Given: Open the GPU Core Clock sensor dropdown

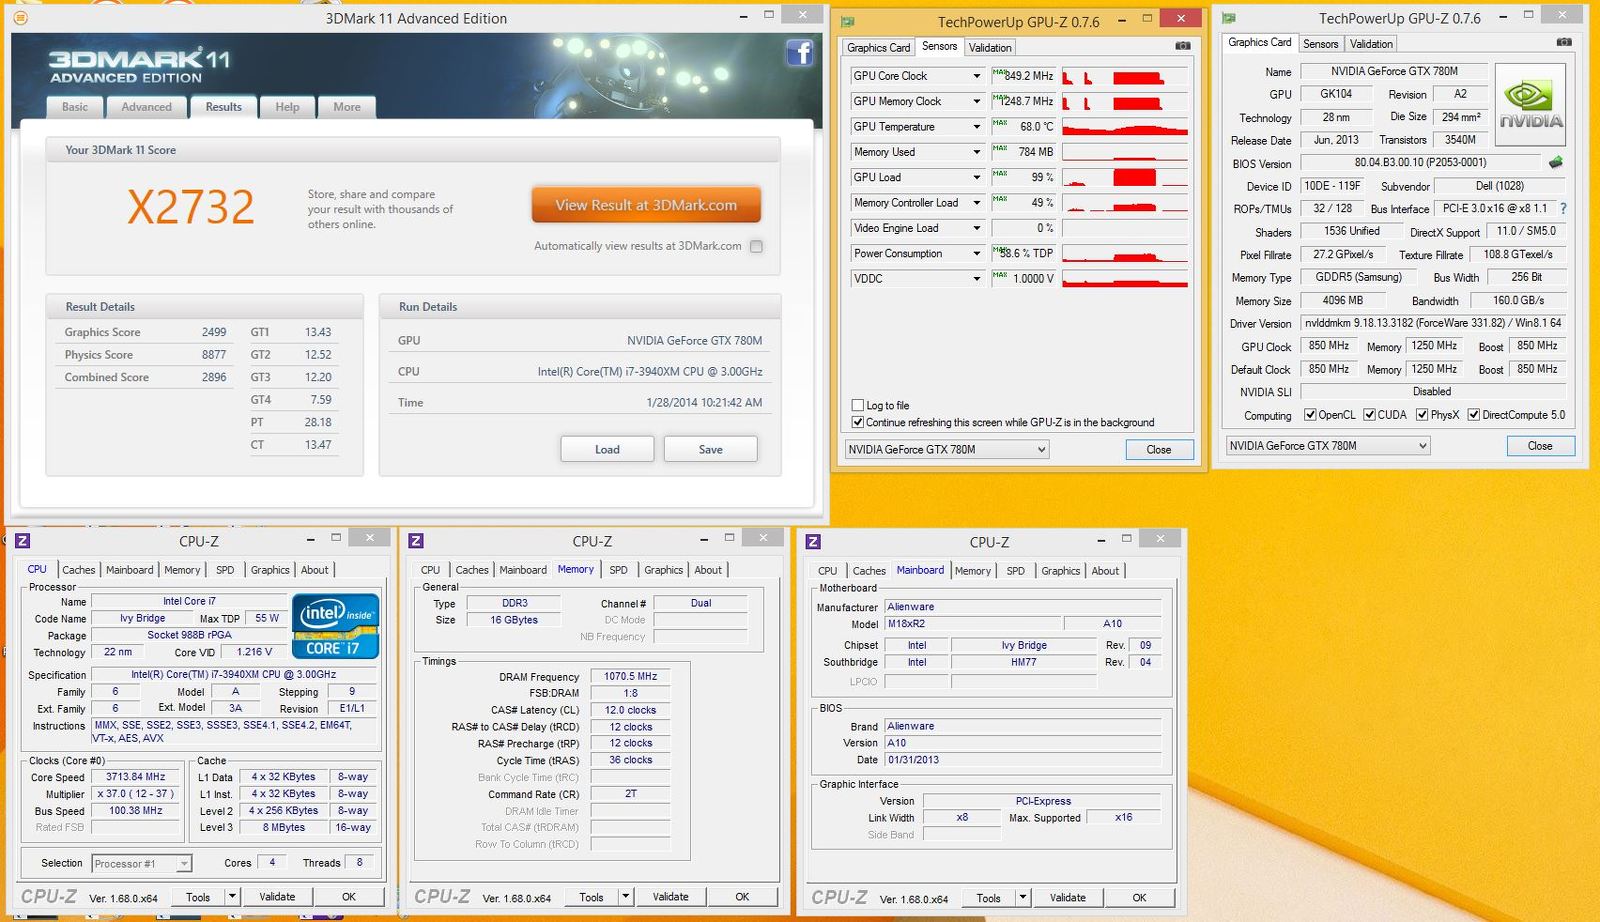Looking at the screenshot, I should coord(977,76).
